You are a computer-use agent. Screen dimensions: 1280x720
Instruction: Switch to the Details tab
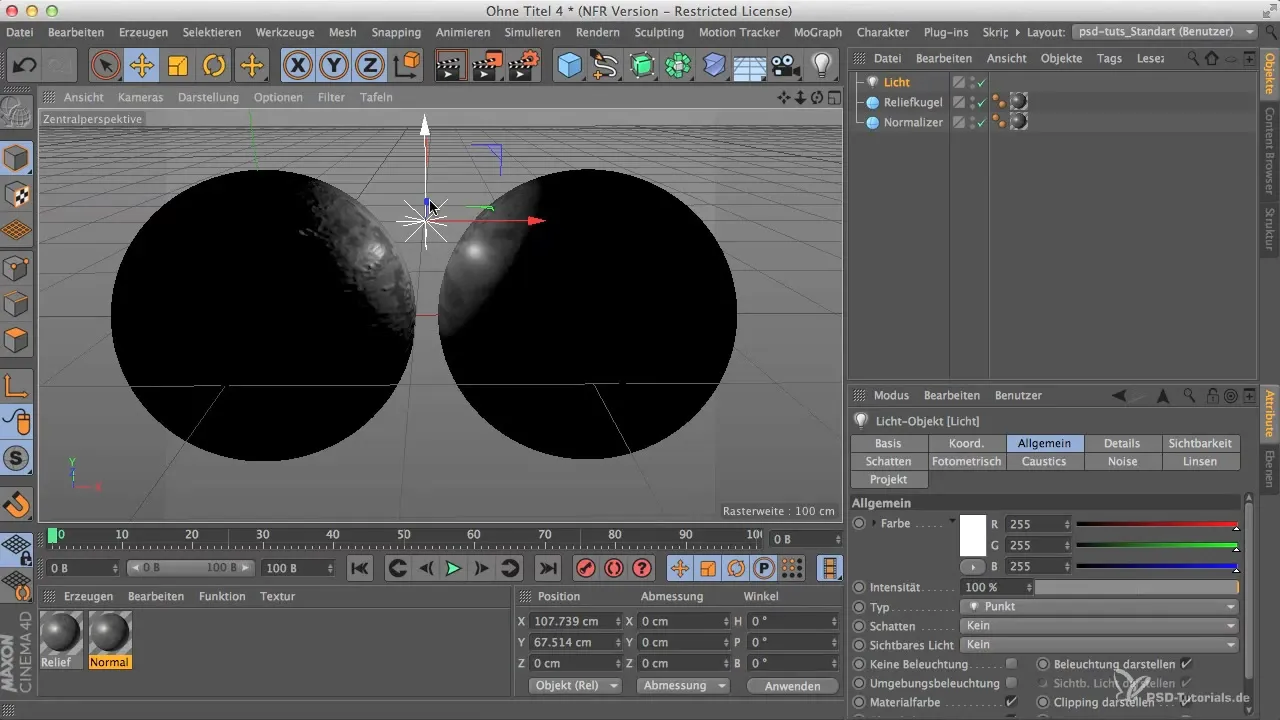[1122, 443]
